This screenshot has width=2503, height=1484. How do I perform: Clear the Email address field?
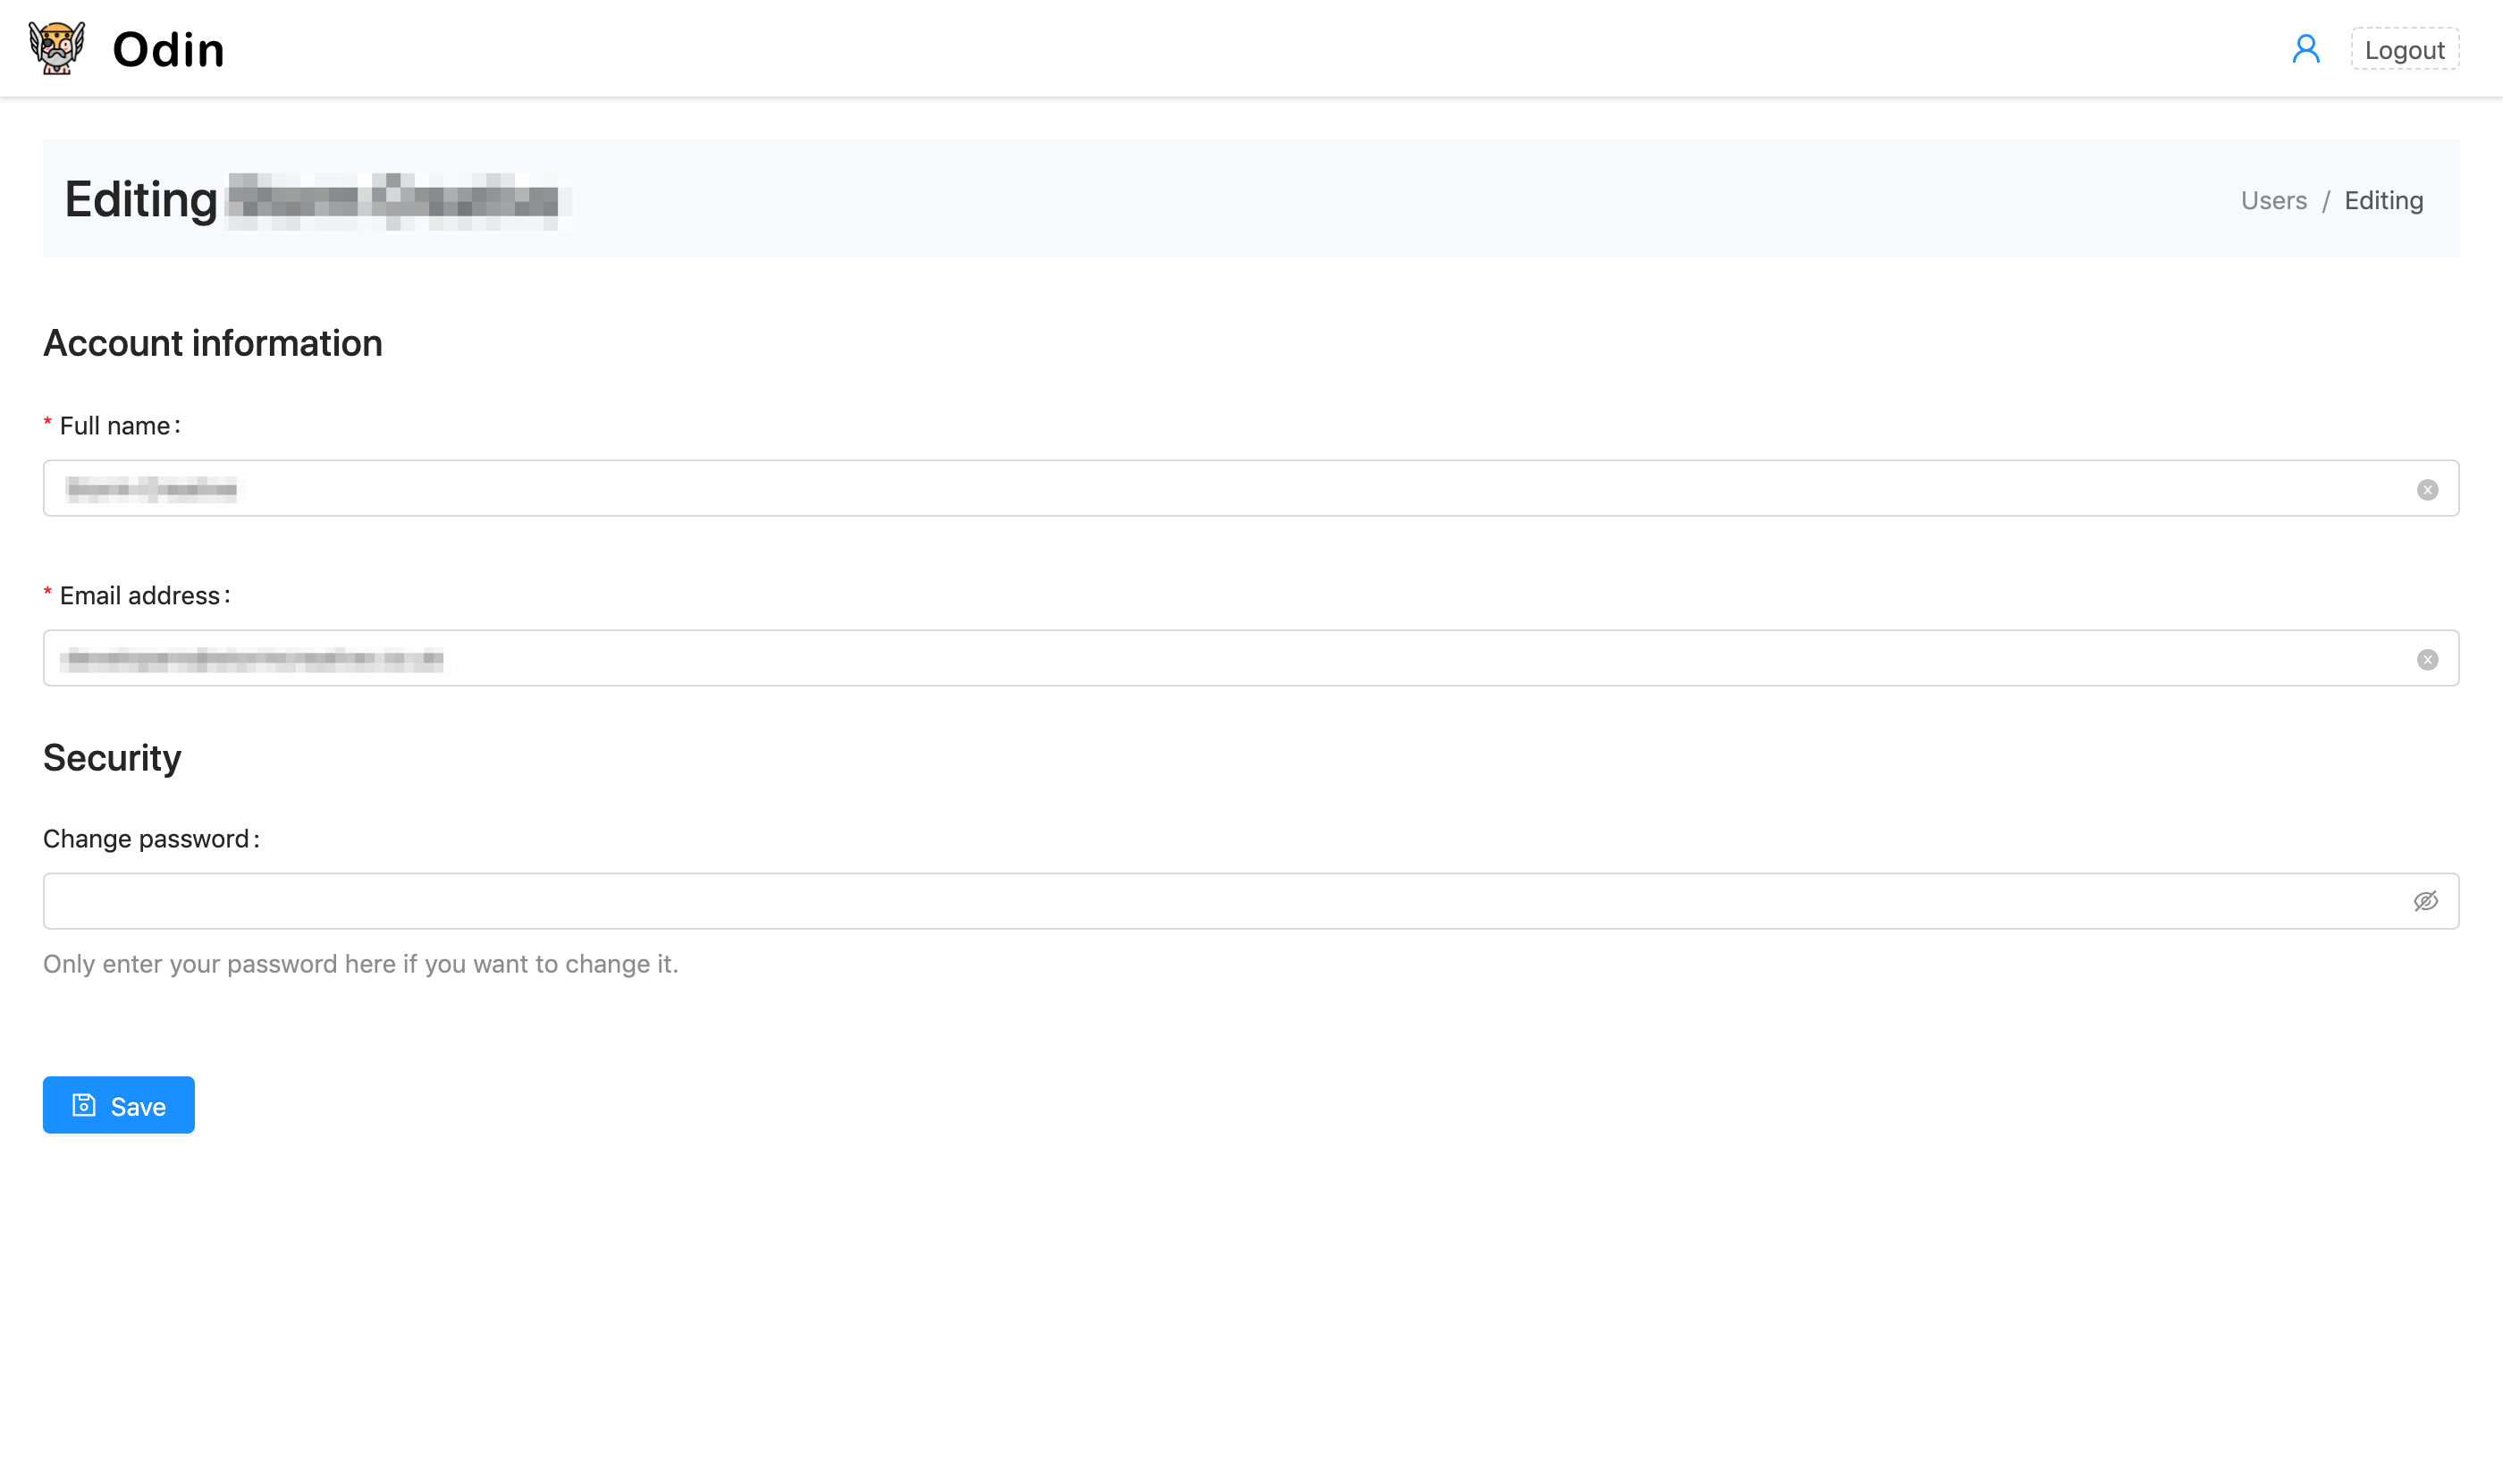coord(2427,659)
